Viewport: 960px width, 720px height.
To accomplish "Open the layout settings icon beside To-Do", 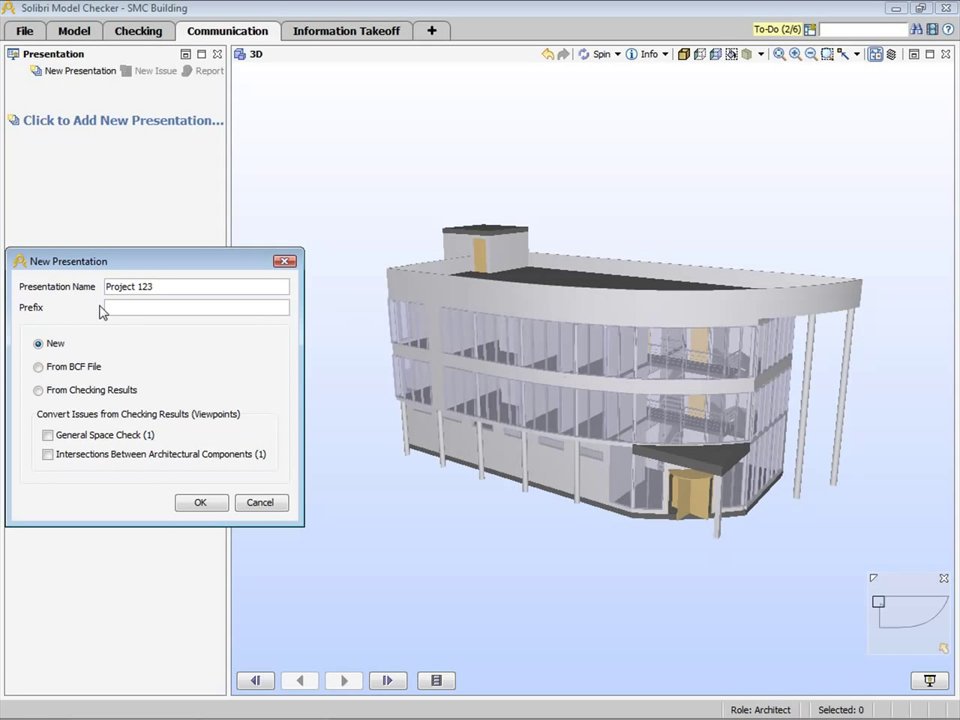I will point(810,29).
